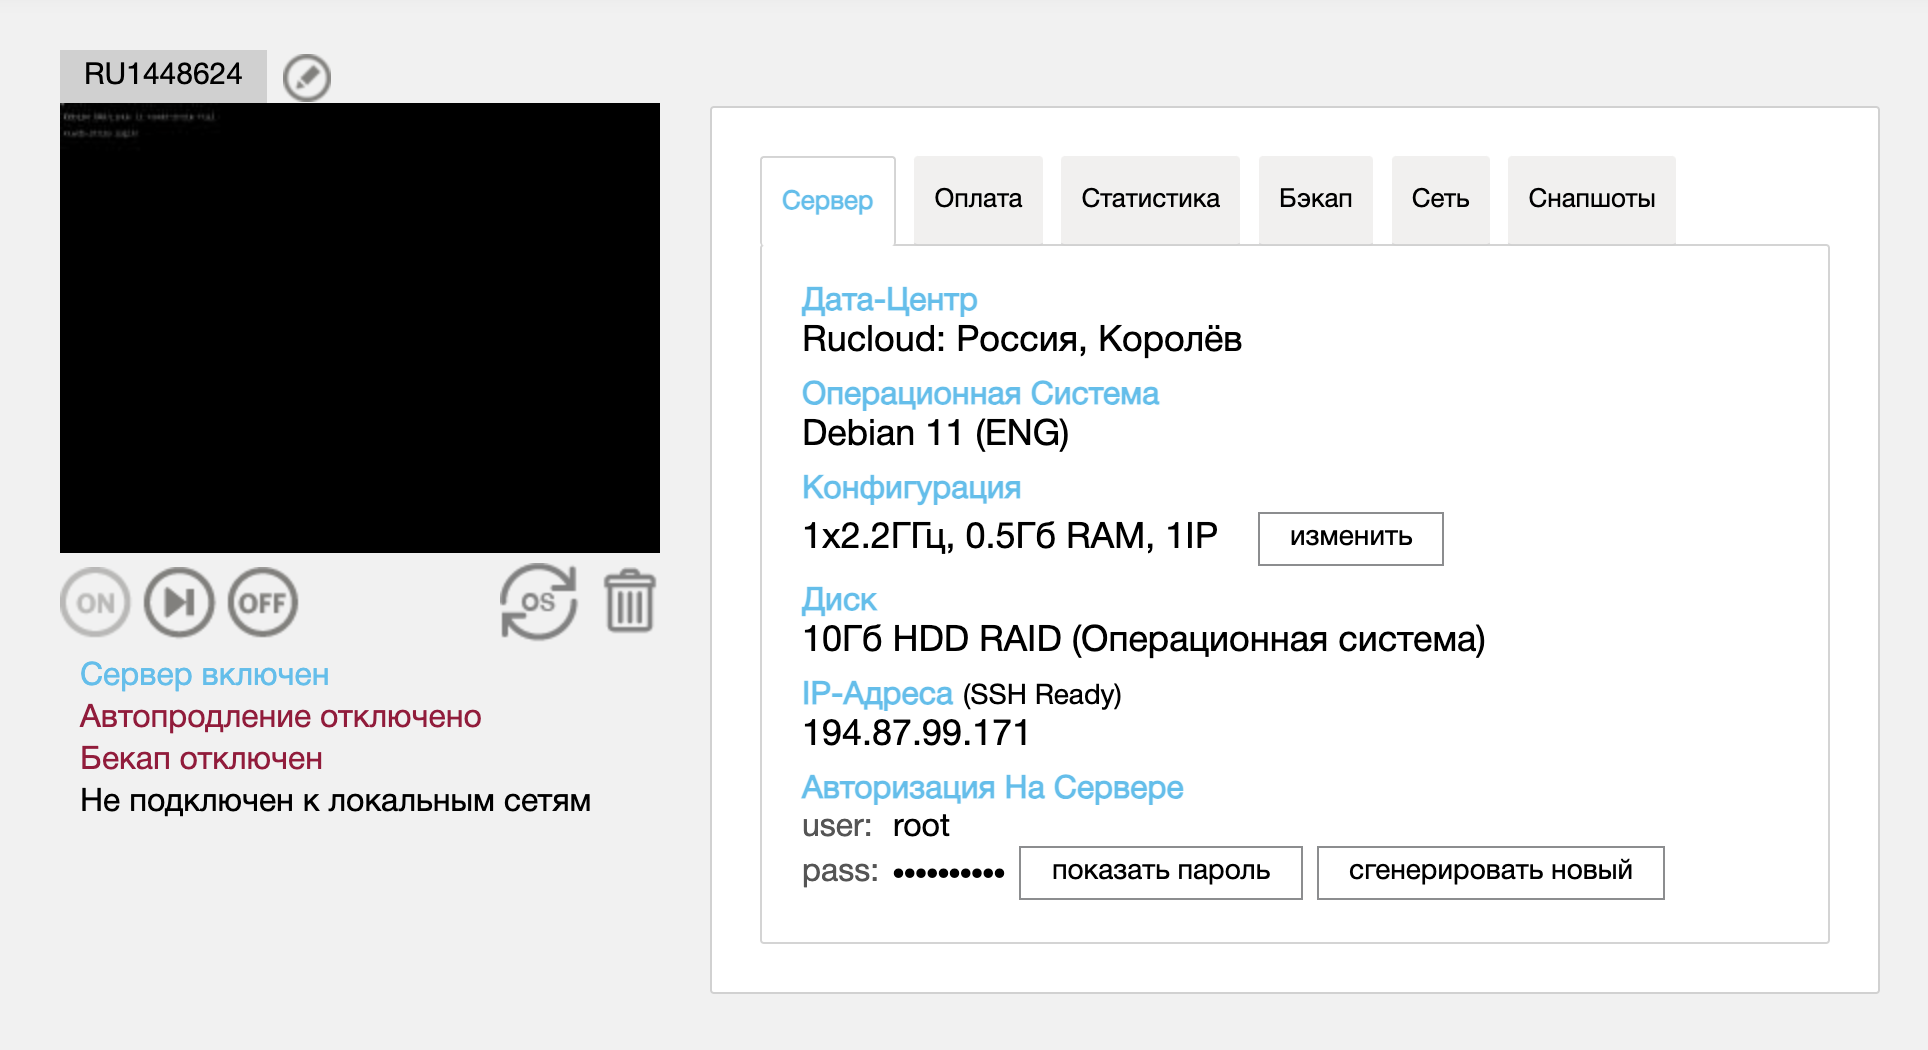Select the RU1448624 server name label
Image resolution: width=1928 pixels, height=1050 pixels.
point(163,74)
